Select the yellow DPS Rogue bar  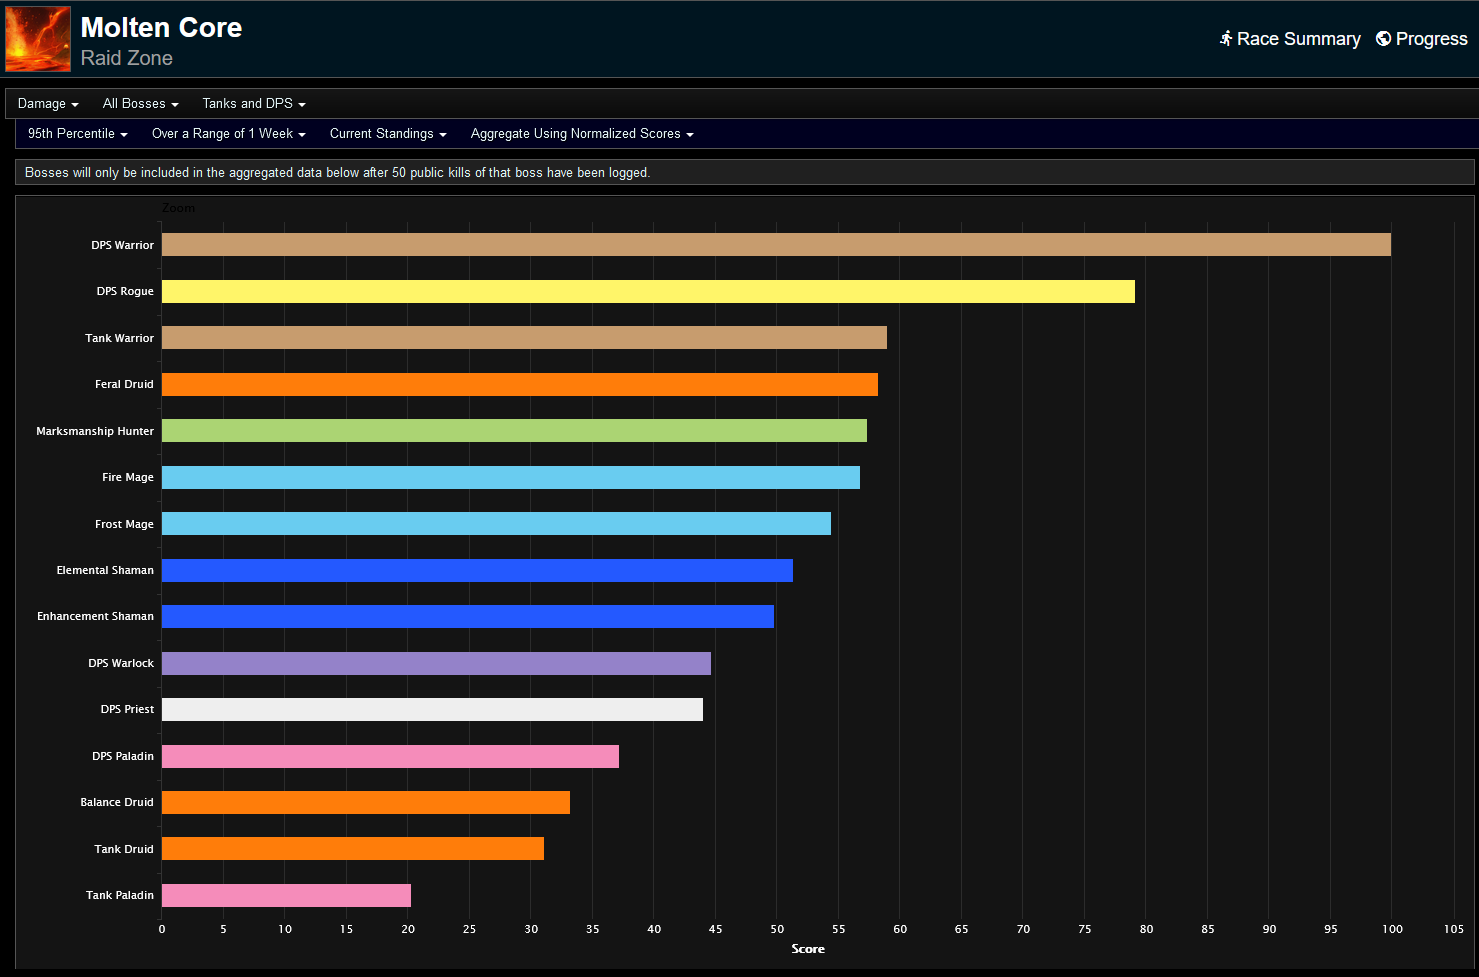[647, 291]
